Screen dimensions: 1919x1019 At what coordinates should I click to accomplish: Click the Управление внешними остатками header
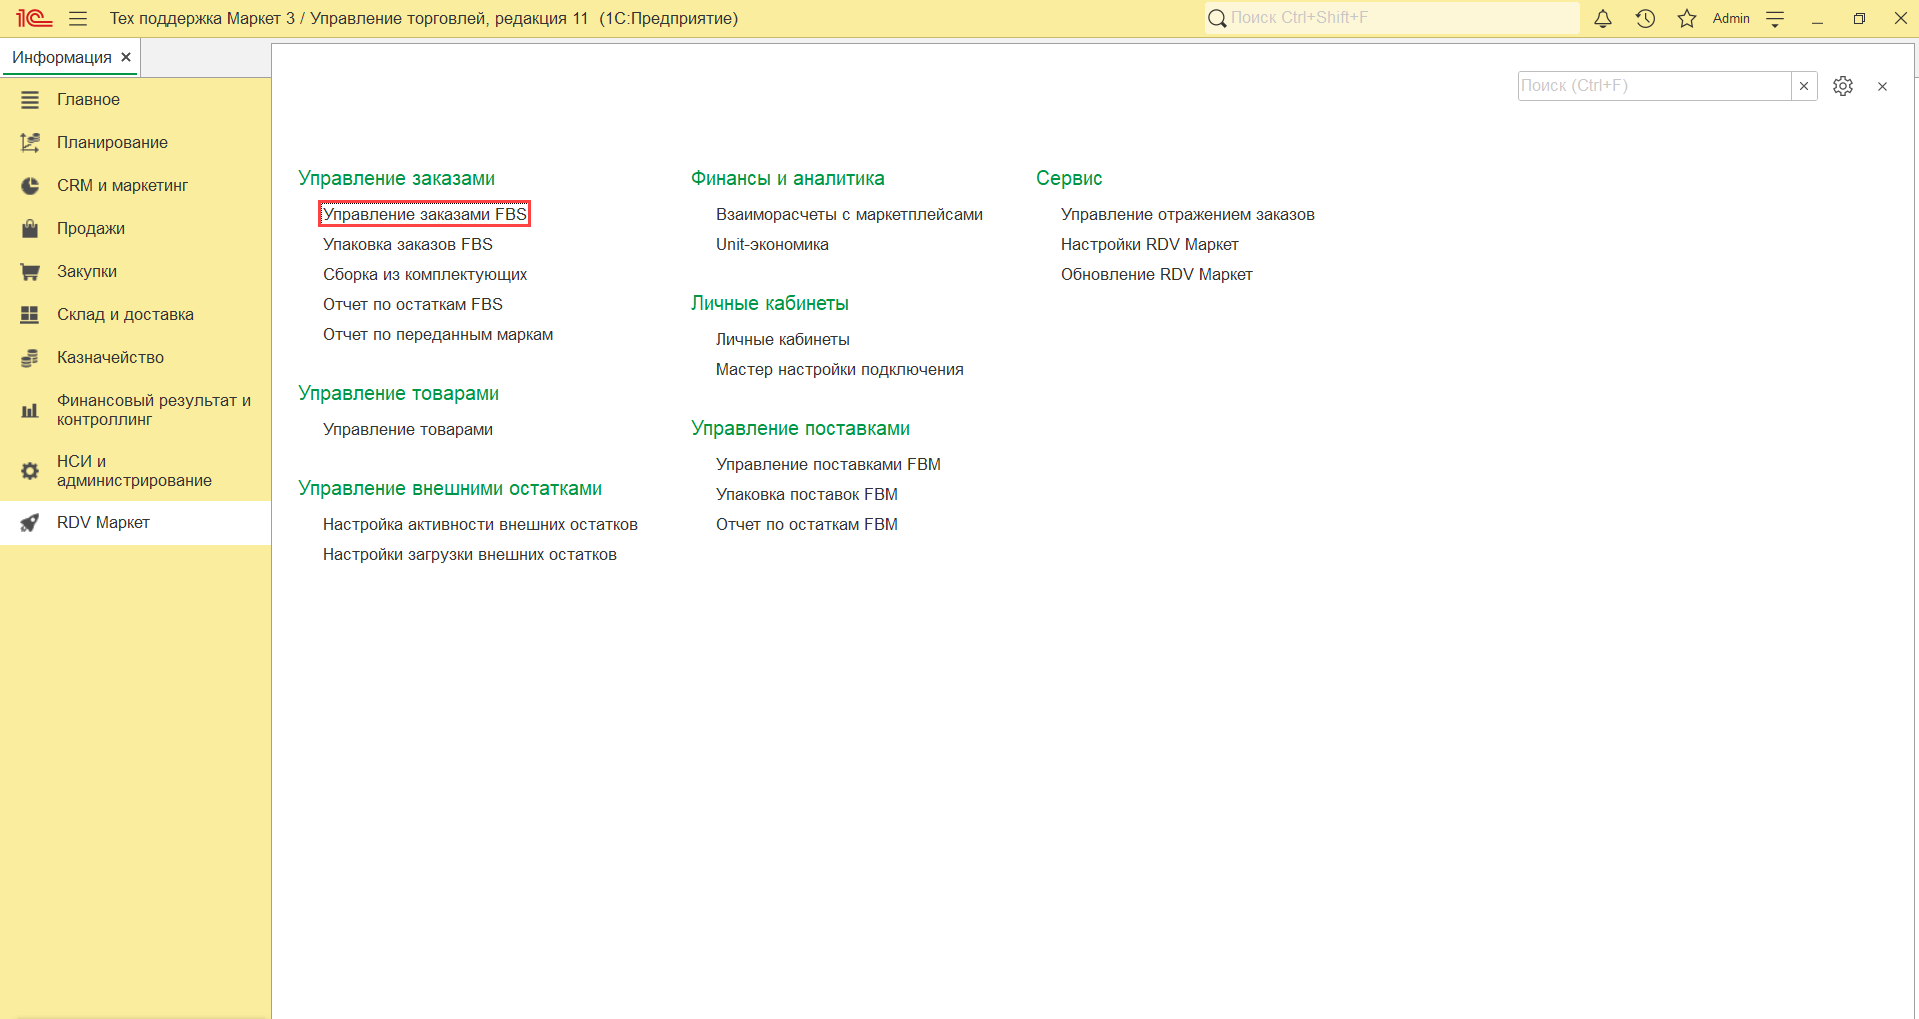[x=450, y=488]
